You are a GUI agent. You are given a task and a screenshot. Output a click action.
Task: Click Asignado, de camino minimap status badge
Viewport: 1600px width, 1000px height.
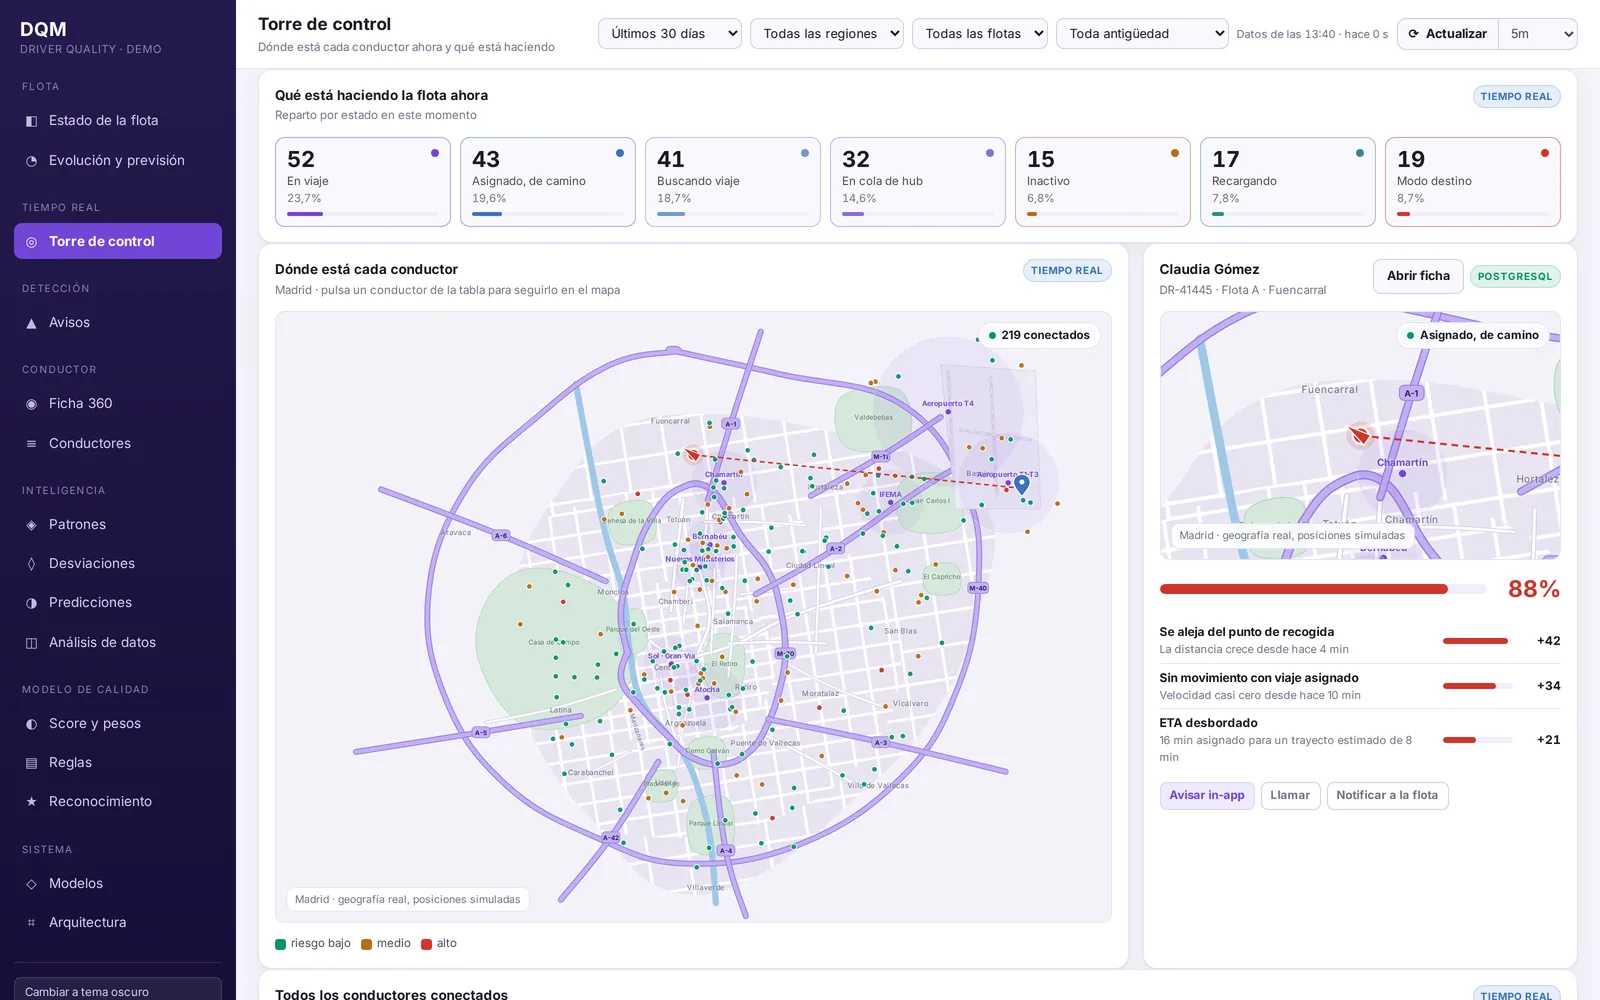pos(1472,336)
